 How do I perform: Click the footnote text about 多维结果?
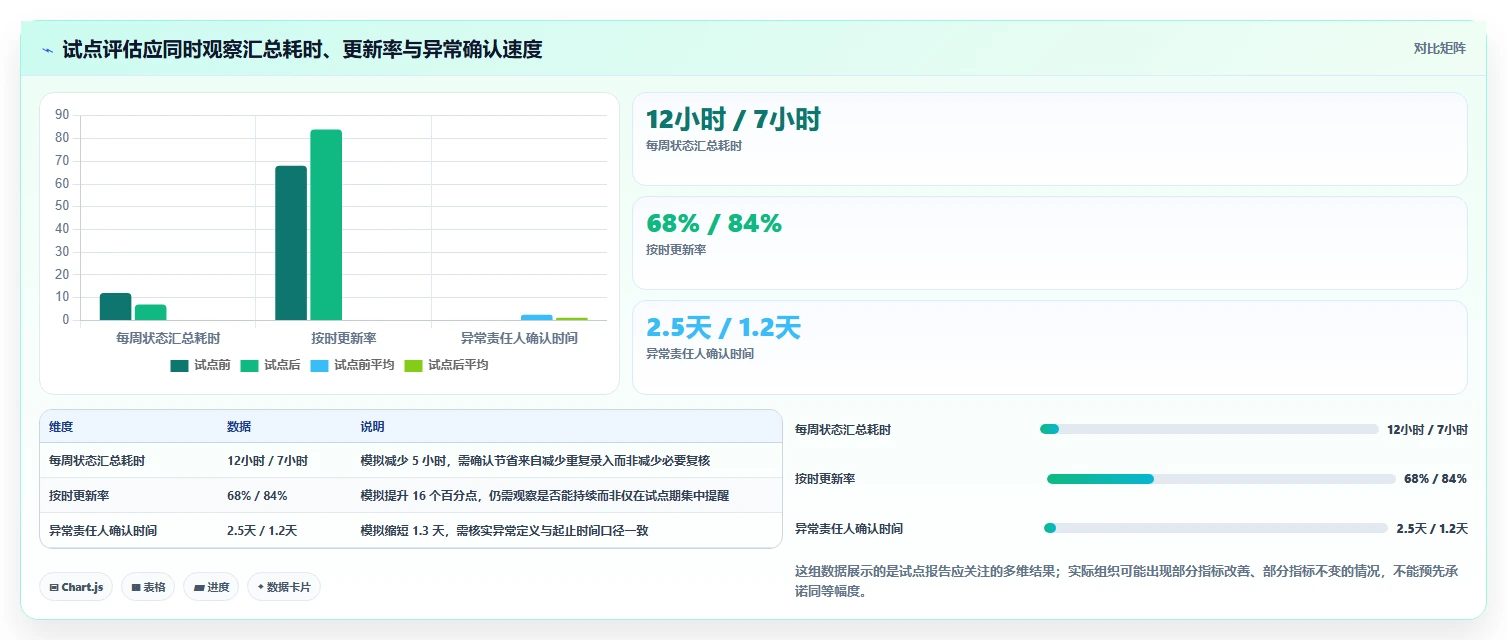click(x=1127, y=581)
